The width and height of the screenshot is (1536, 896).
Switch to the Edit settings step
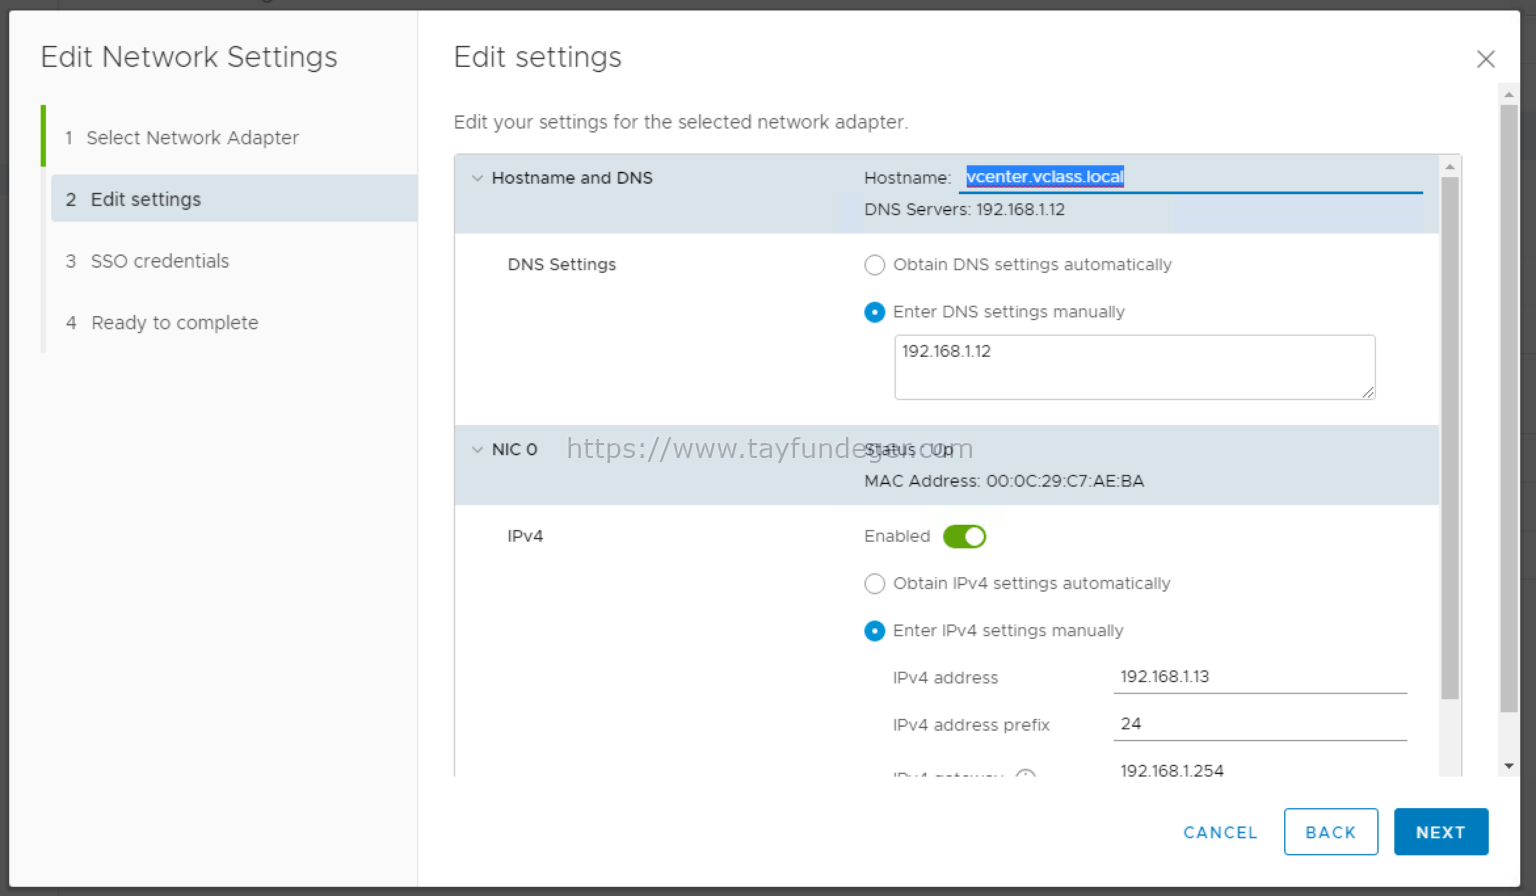click(145, 199)
